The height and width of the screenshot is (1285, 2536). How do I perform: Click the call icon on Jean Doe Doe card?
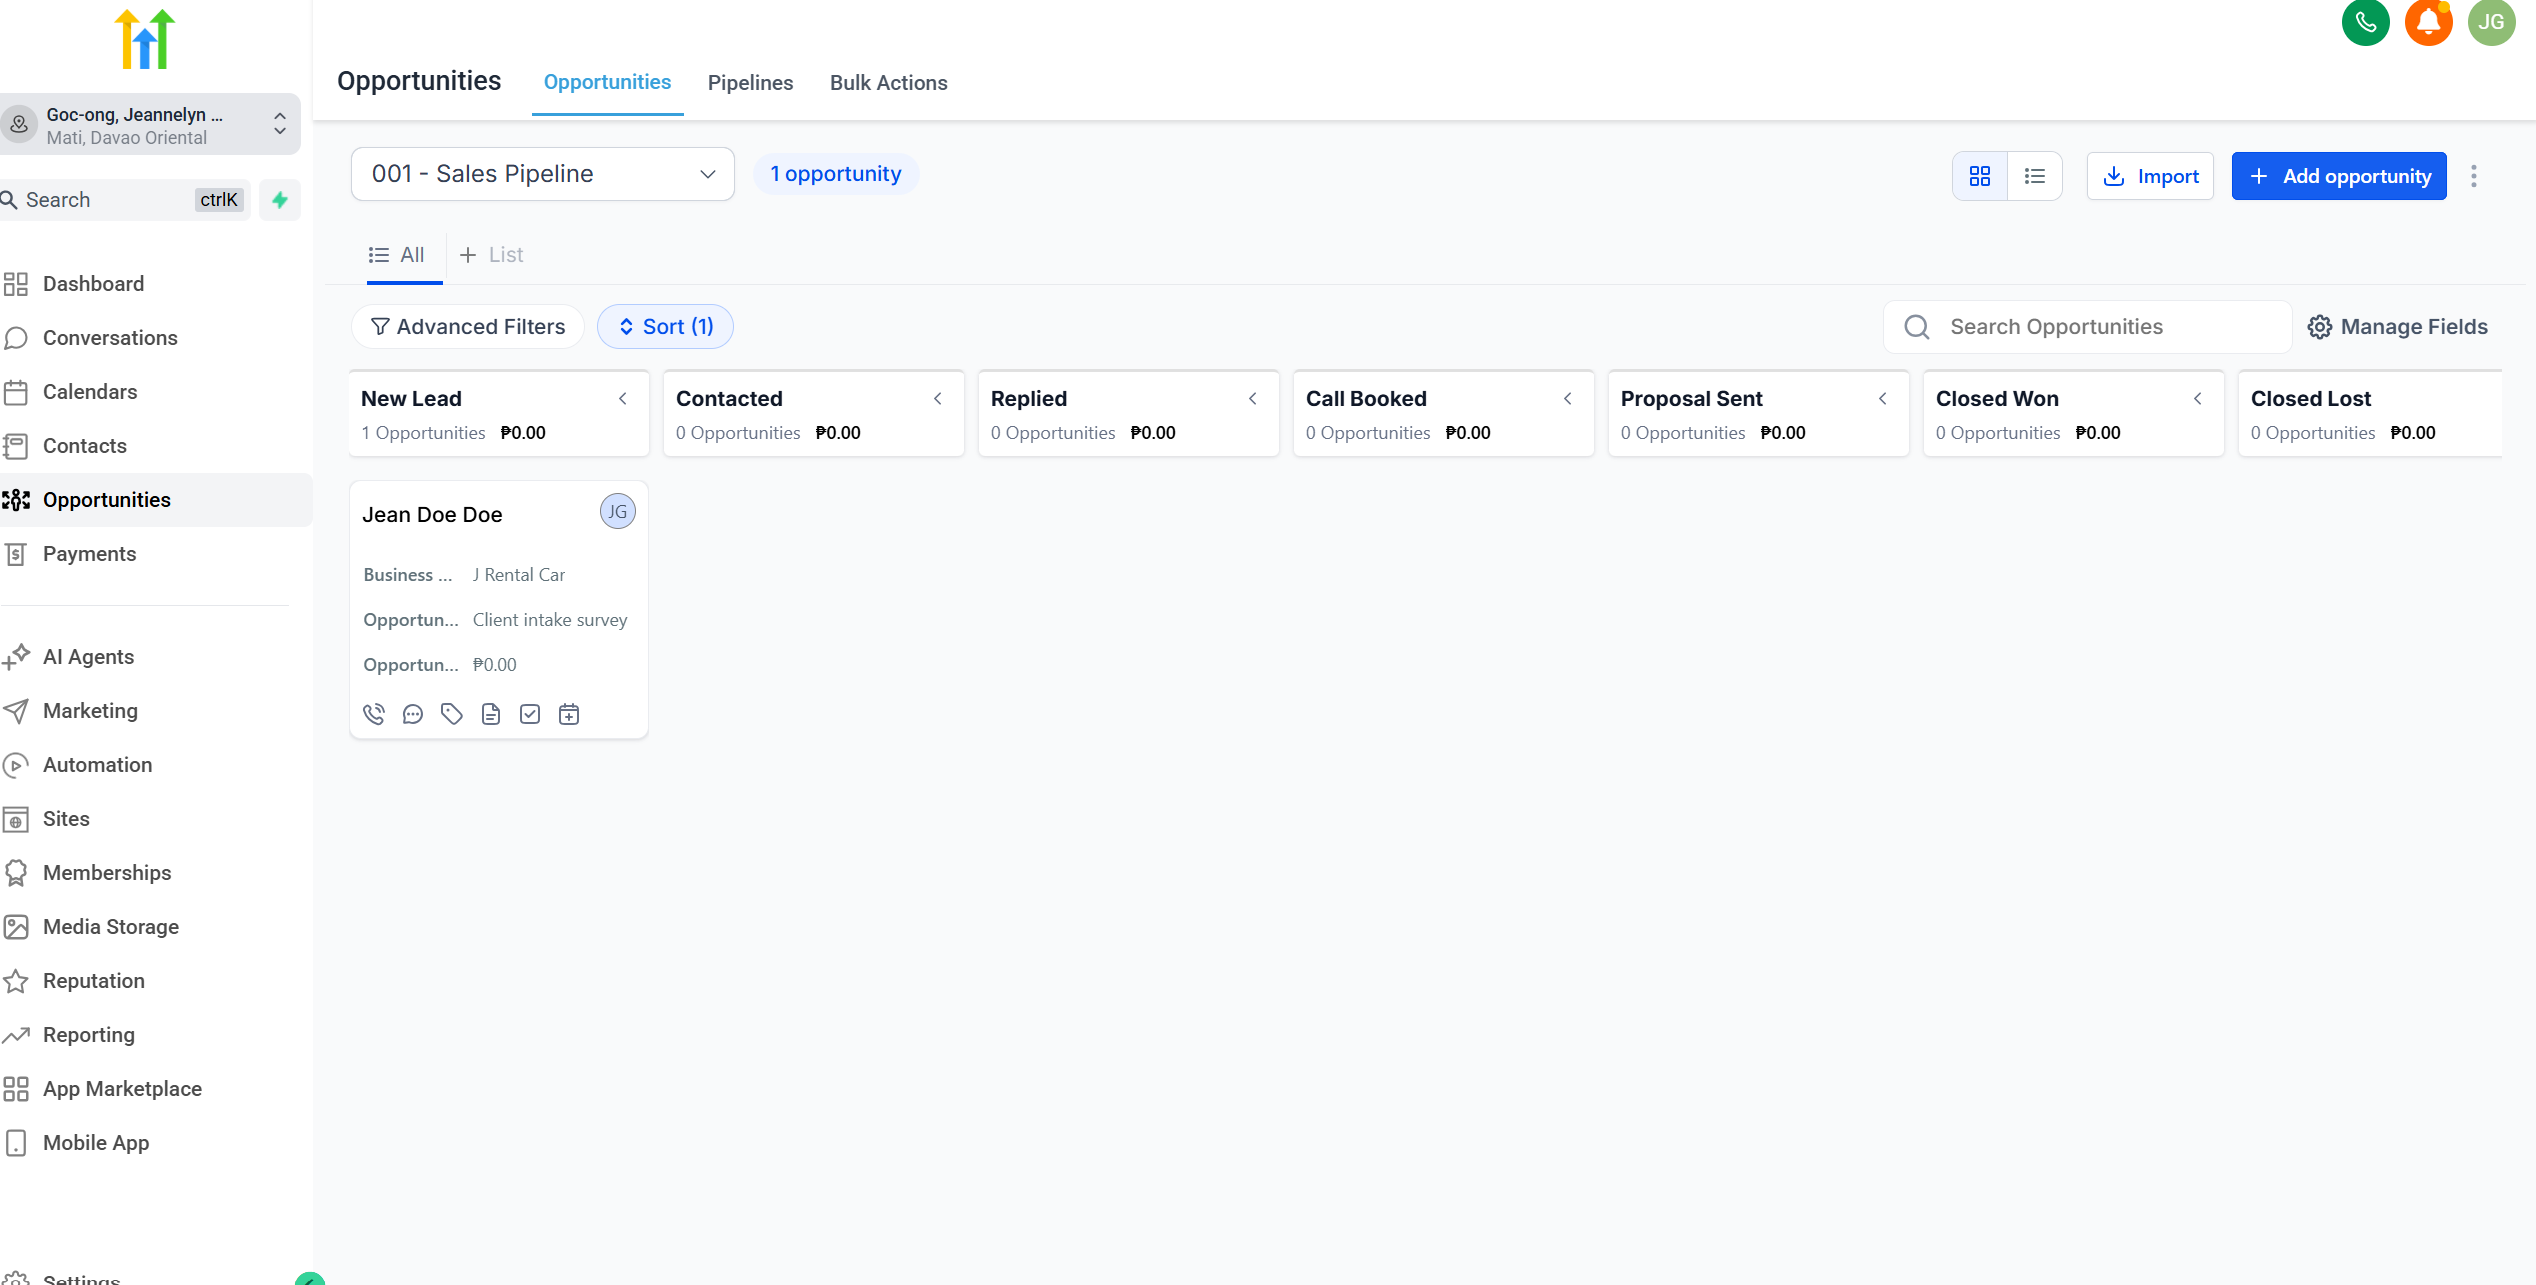click(x=374, y=714)
